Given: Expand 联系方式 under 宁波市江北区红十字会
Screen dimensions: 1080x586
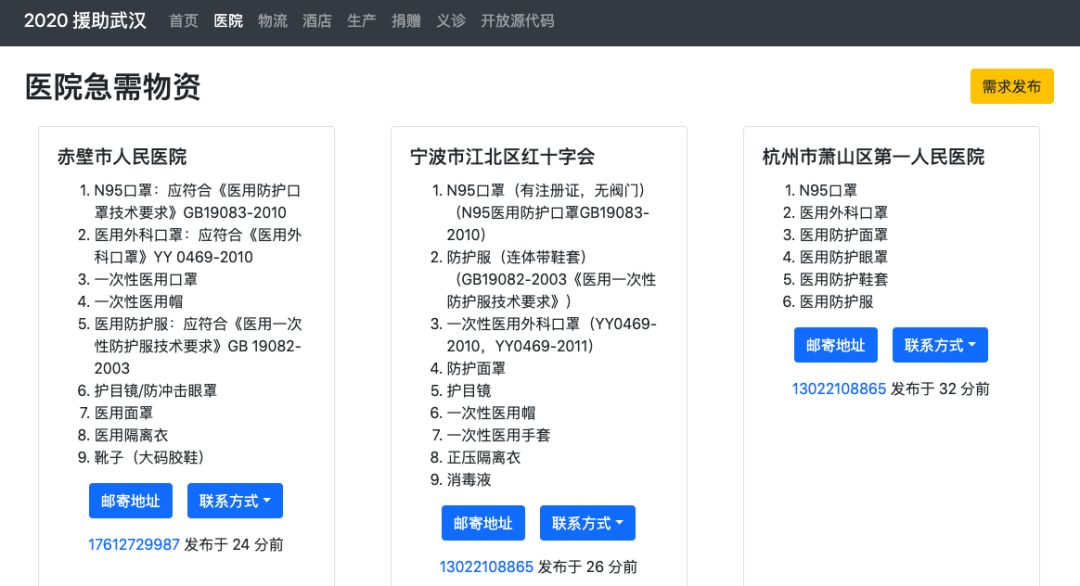Looking at the screenshot, I should point(588,522).
